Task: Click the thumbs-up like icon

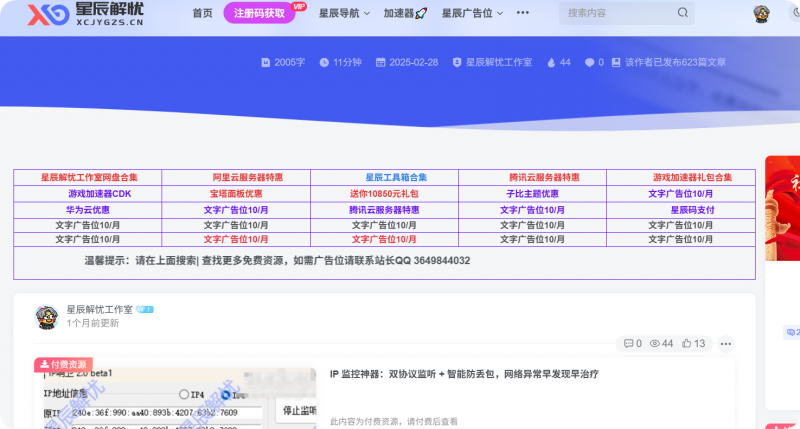Action: point(687,343)
